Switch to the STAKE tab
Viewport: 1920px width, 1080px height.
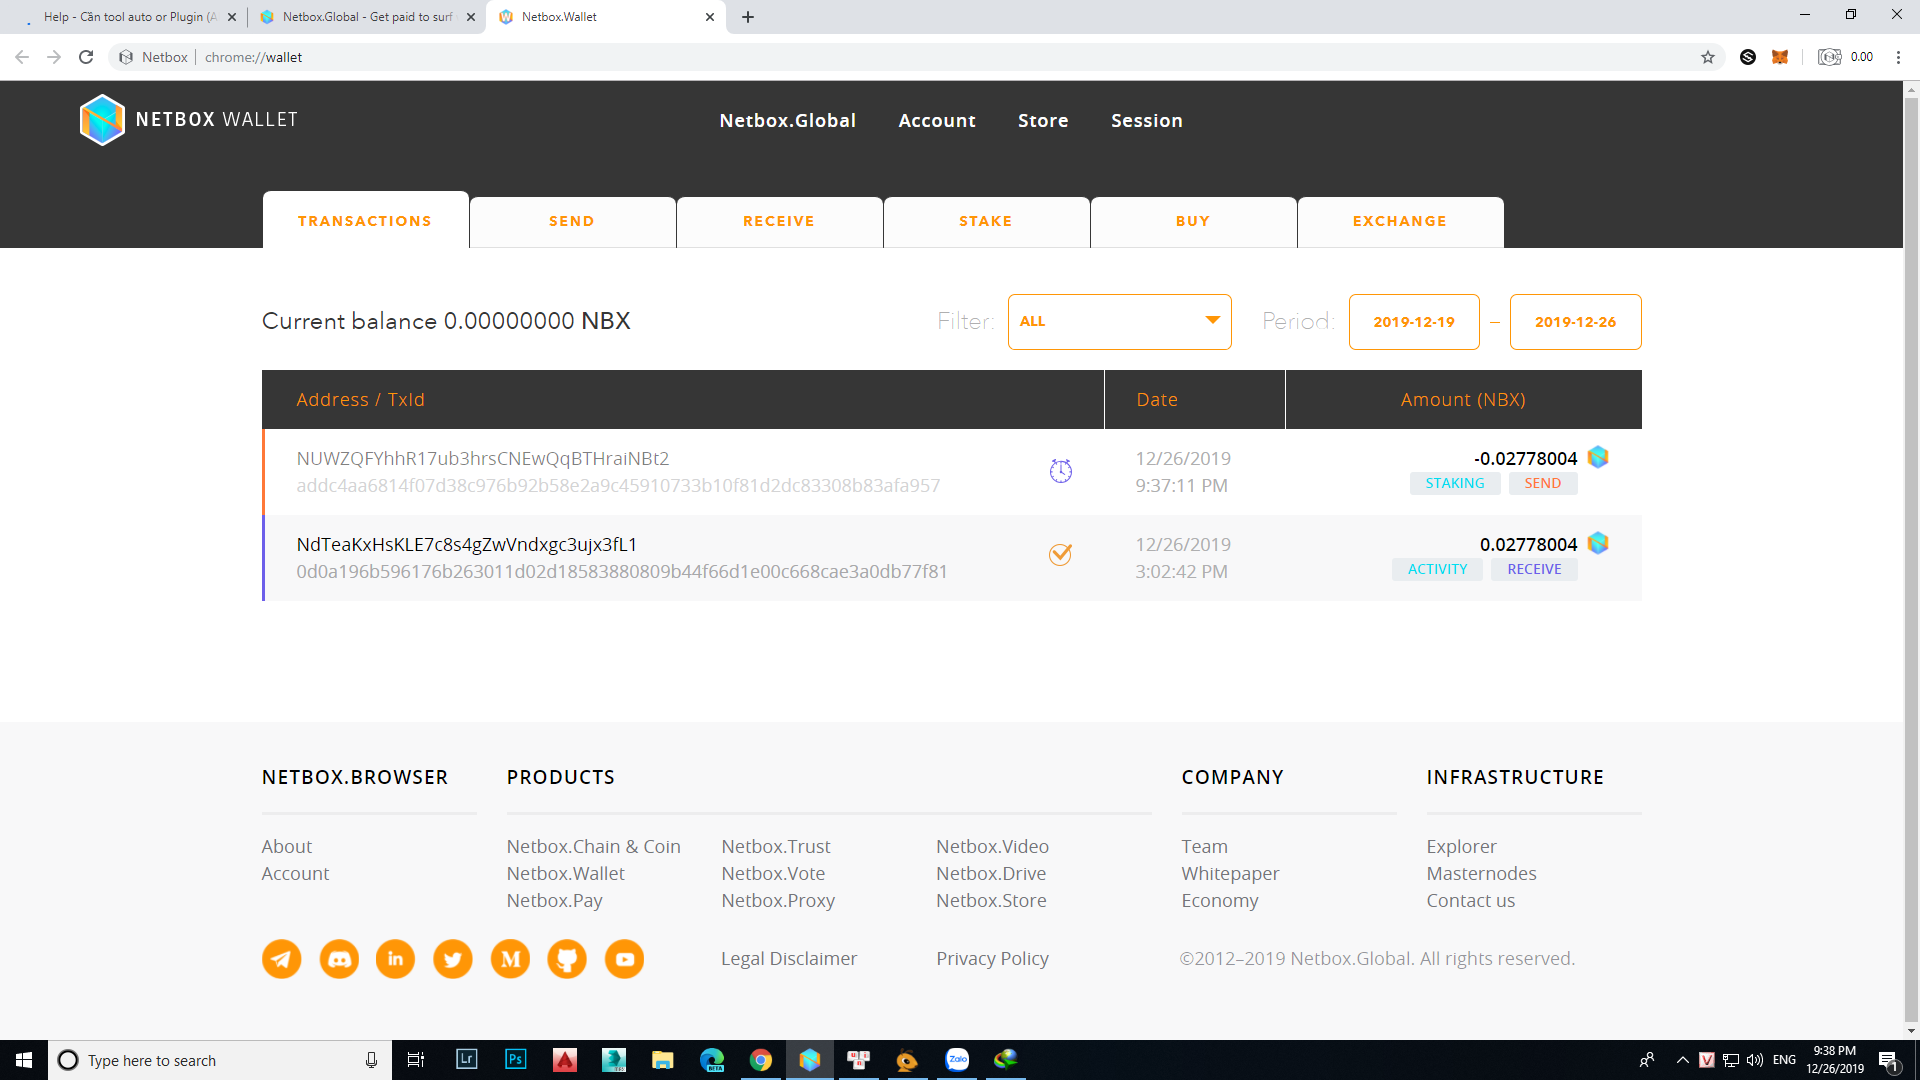[x=985, y=221]
